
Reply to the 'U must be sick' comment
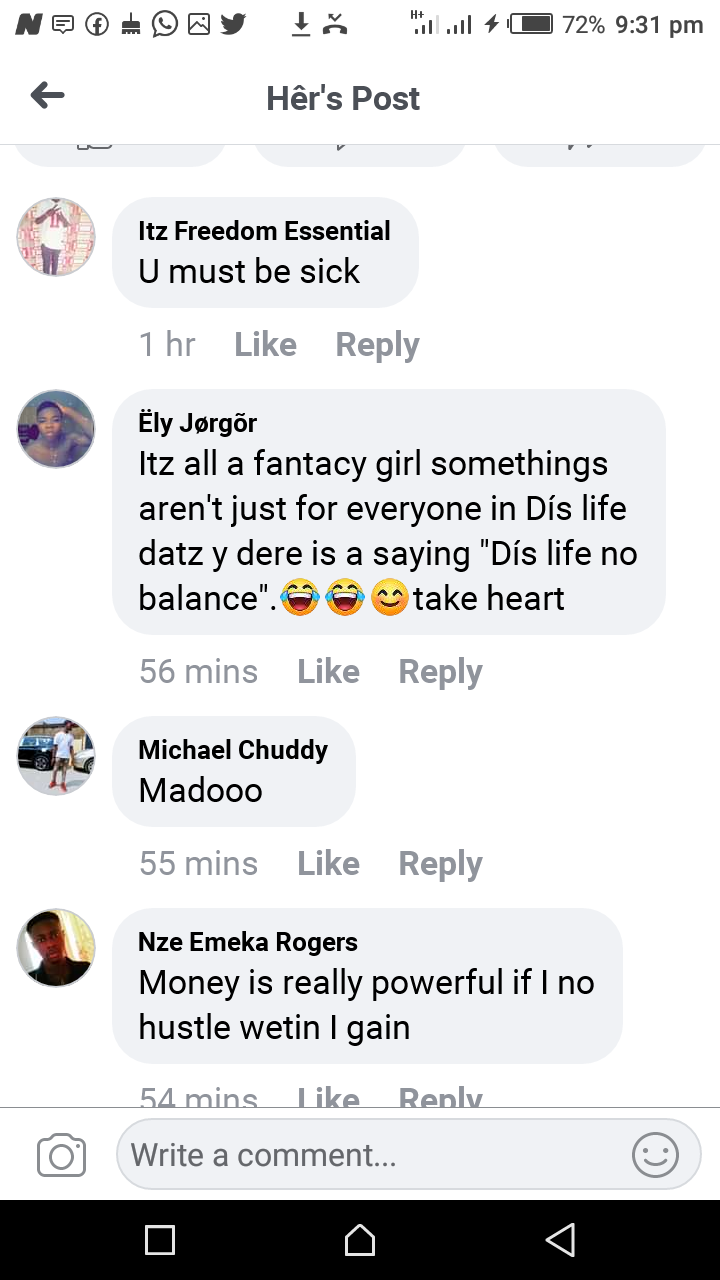[377, 345]
